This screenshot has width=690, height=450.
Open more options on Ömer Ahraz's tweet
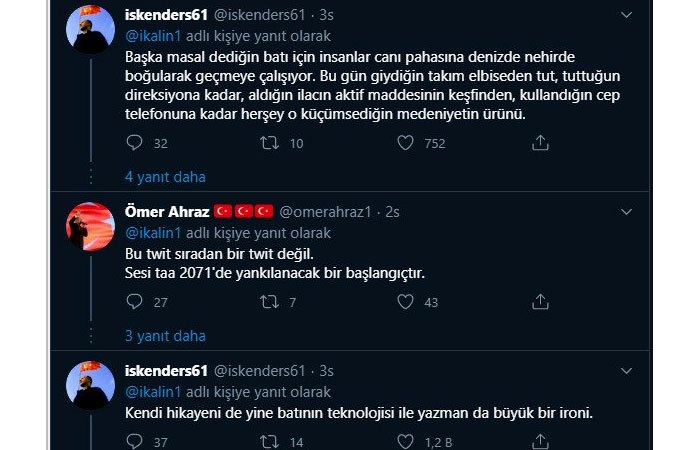click(x=626, y=212)
